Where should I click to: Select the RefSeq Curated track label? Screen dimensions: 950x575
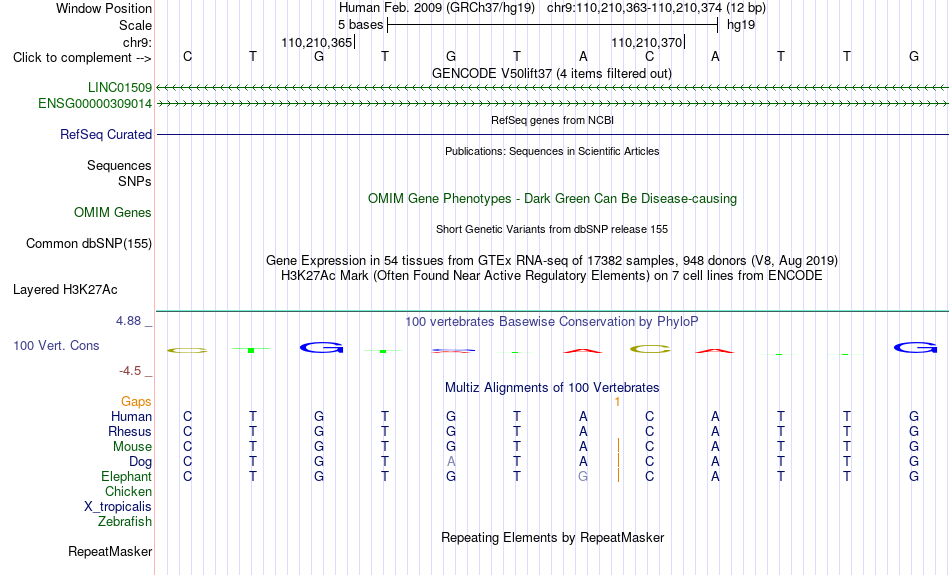(x=106, y=135)
